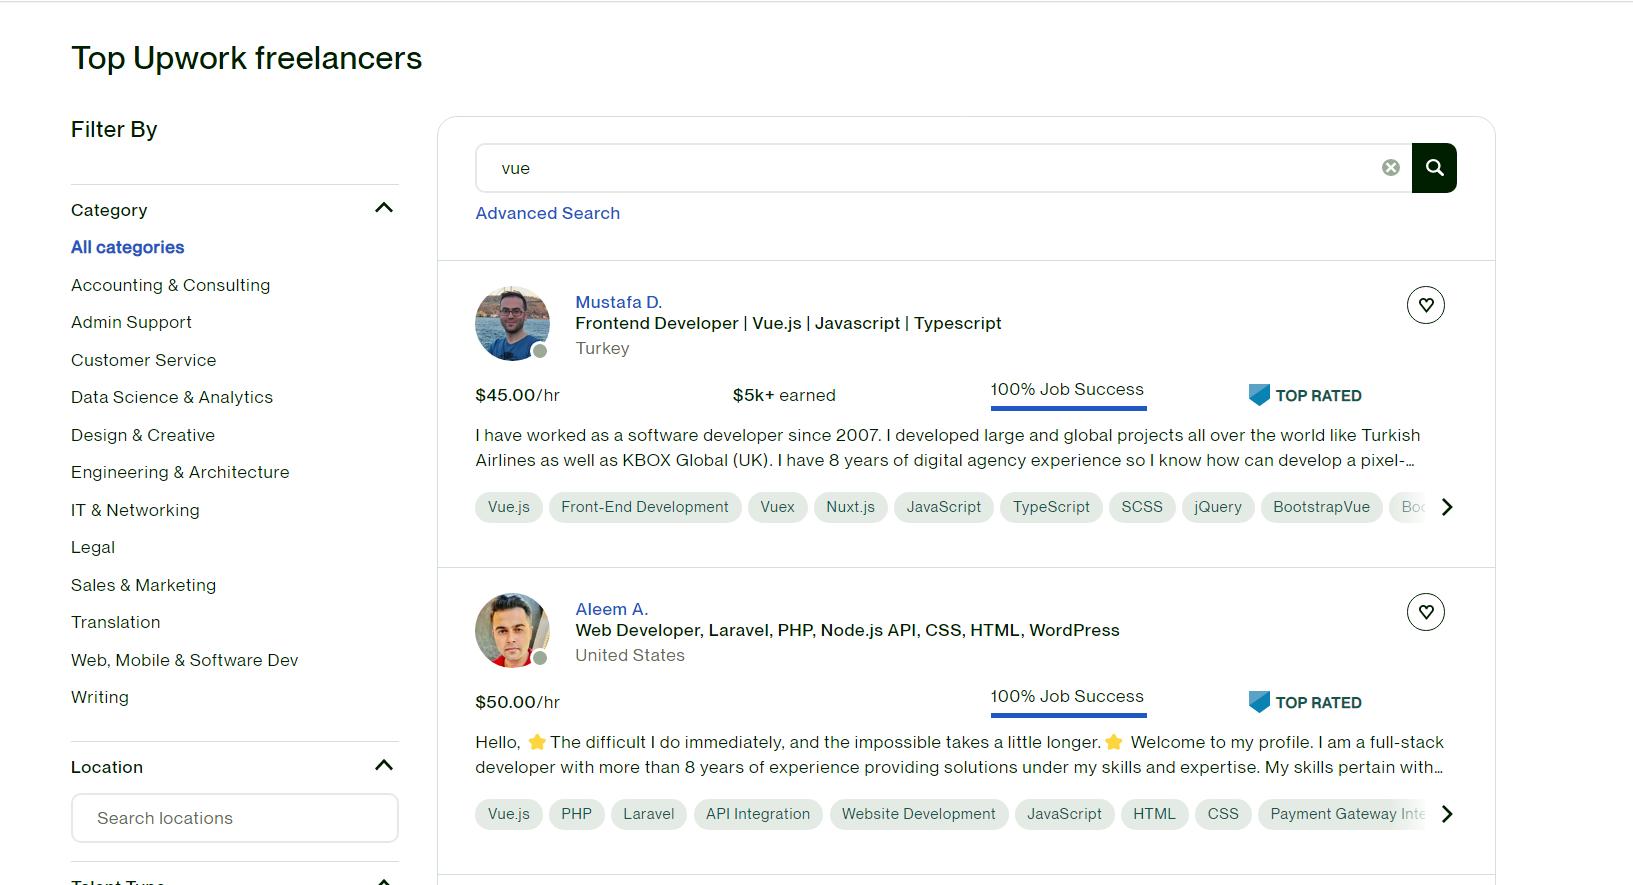Screen dimensions: 1633x885
Task: Collapse the Talent Type filter section
Action: click(x=383, y=881)
